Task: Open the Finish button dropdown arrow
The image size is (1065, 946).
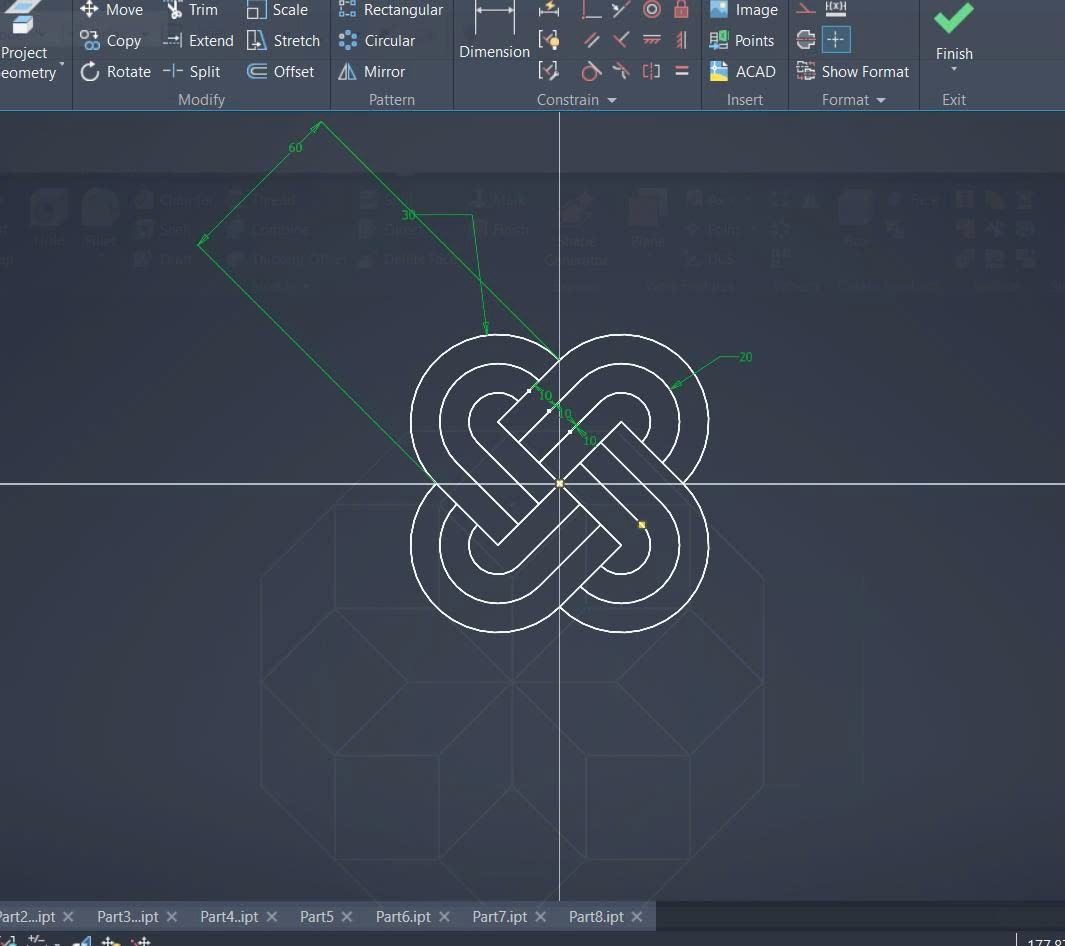Action: pyautogui.click(x=954, y=70)
